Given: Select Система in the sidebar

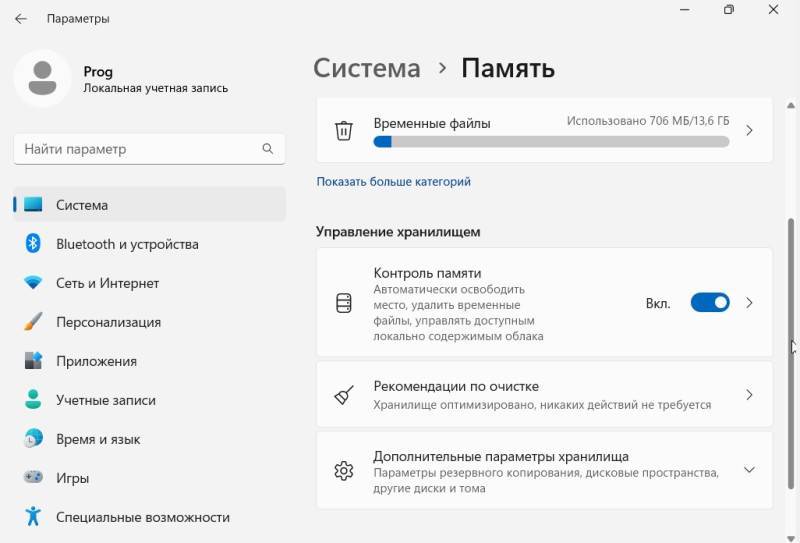Looking at the screenshot, I should (82, 205).
